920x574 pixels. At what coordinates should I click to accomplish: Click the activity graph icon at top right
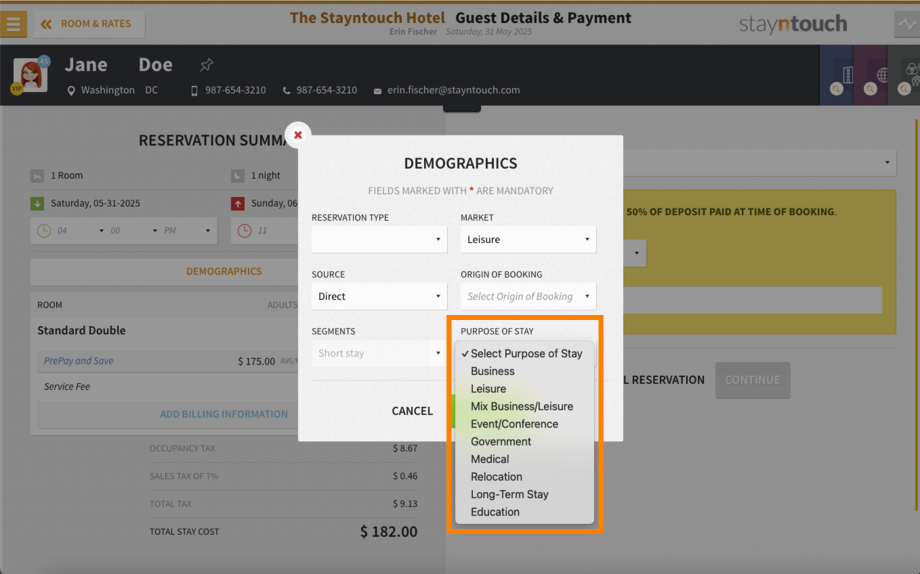click(x=907, y=24)
